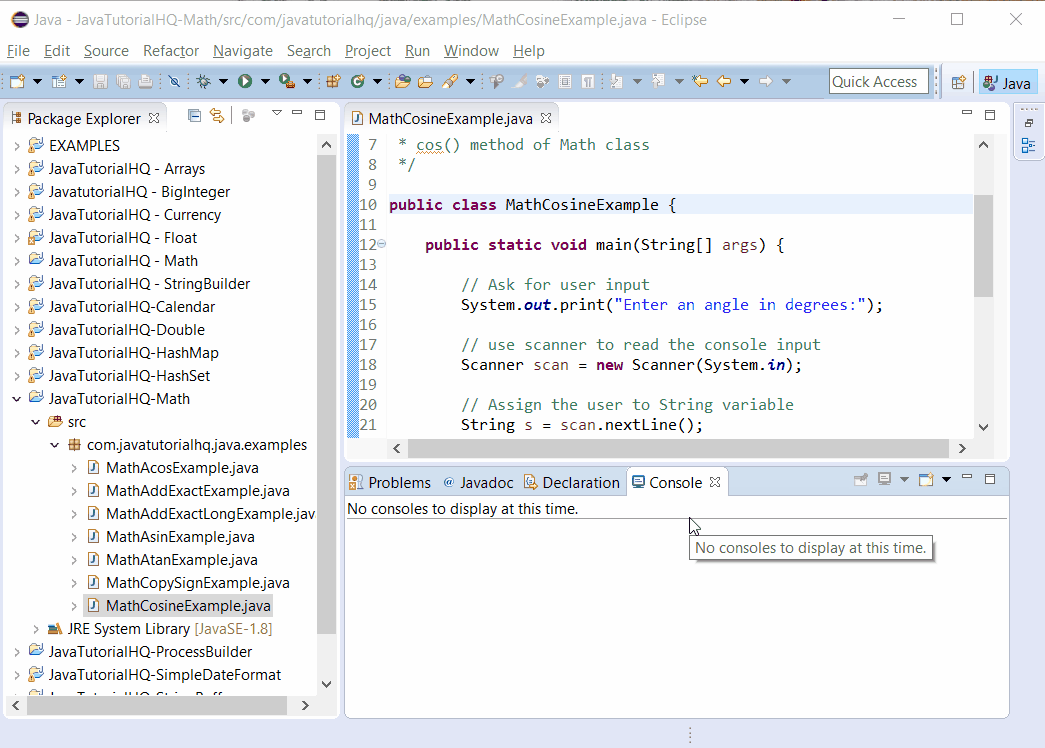Open the Refactor menu

(170, 51)
